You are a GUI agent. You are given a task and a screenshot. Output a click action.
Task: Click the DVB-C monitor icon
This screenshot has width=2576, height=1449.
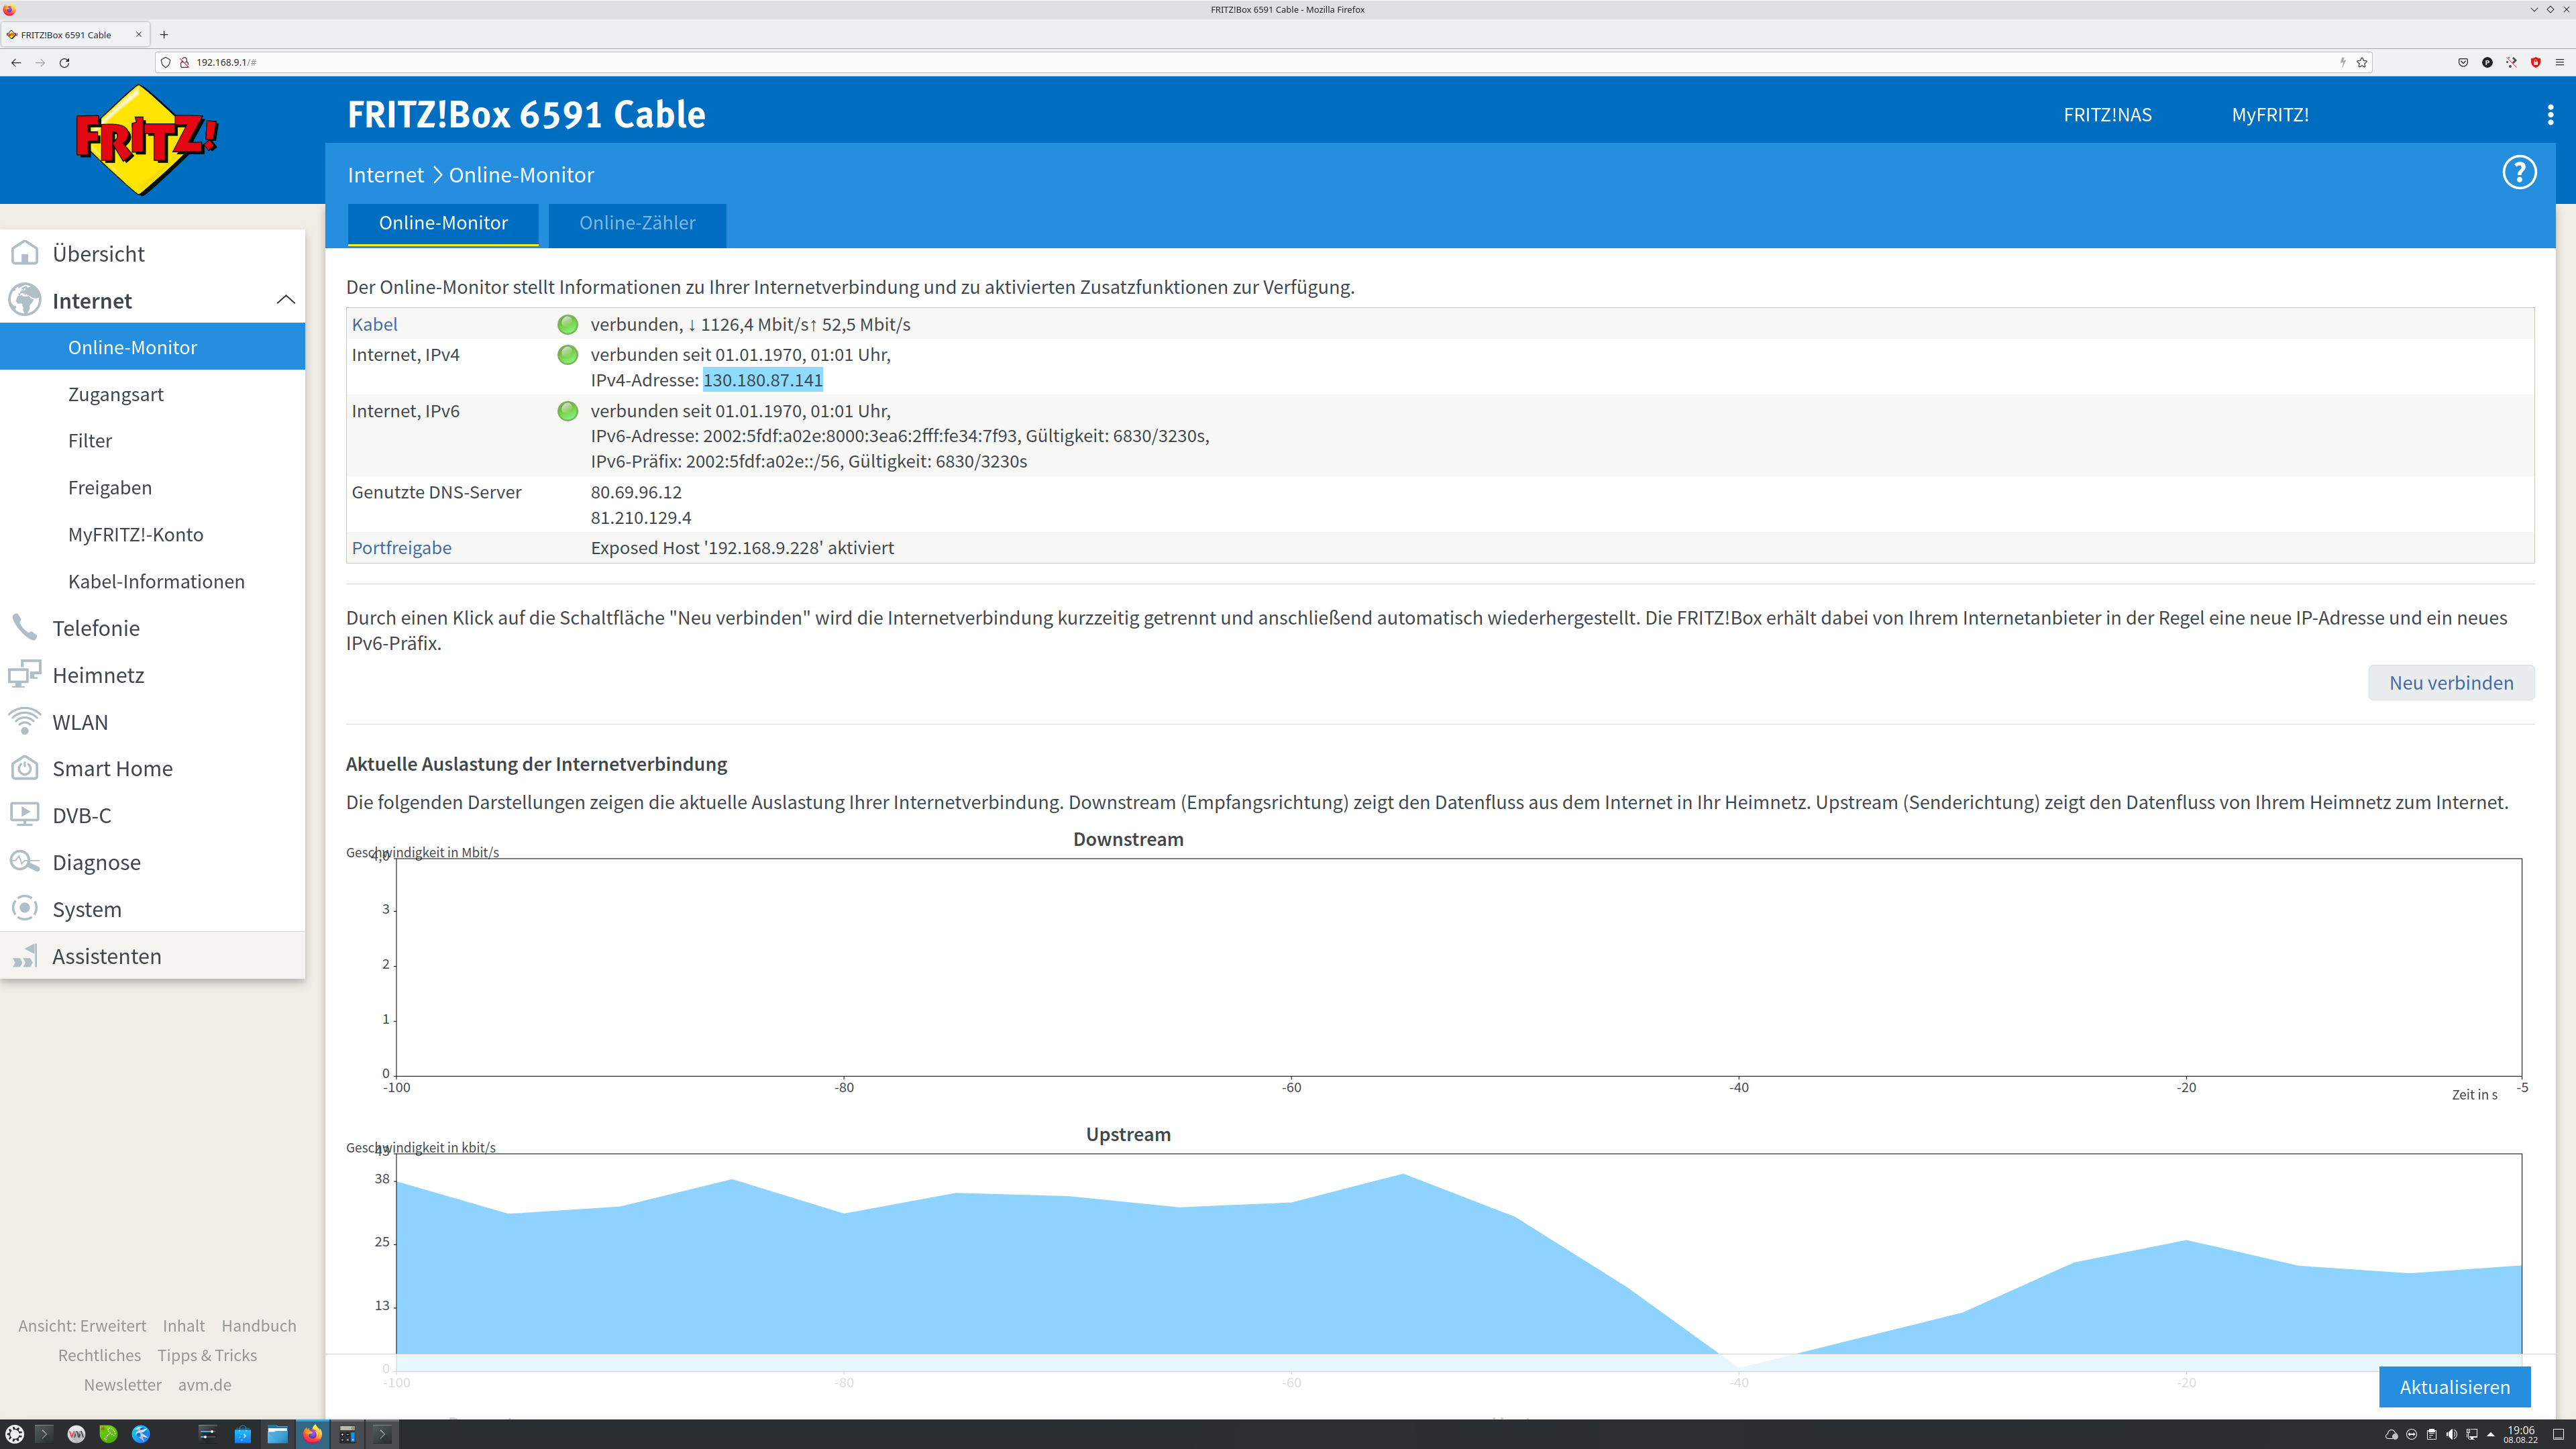coord(25,815)
